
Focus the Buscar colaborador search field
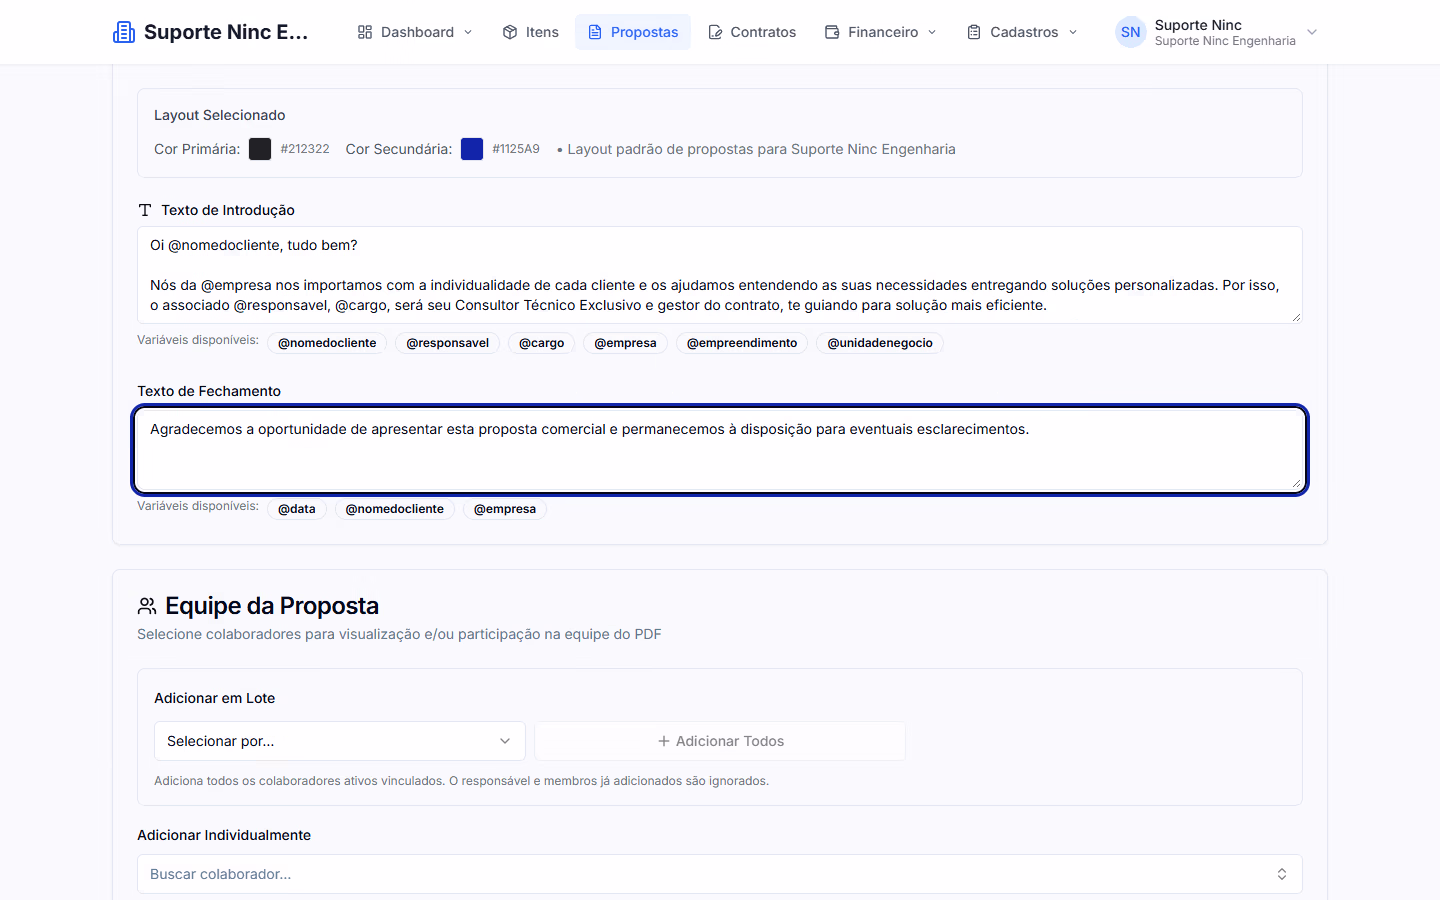click(x=720, y=874)
